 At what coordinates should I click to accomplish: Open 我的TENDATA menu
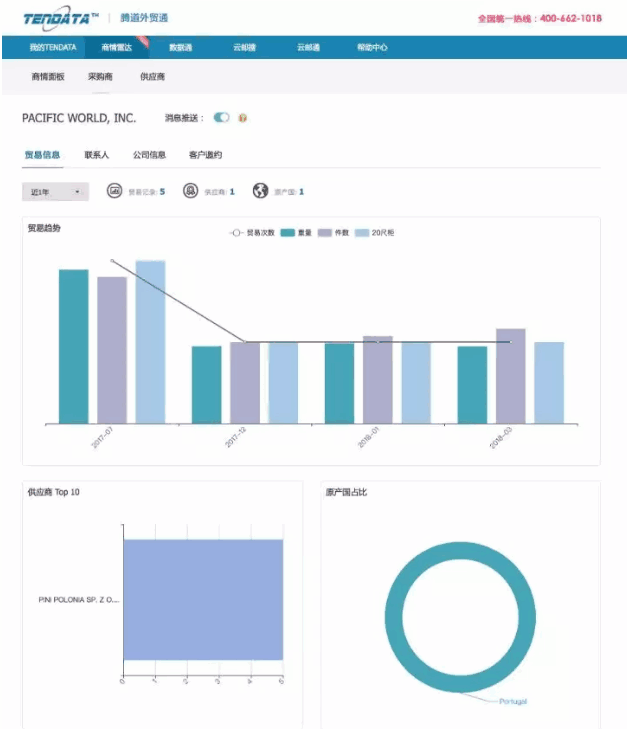point(52,47)
